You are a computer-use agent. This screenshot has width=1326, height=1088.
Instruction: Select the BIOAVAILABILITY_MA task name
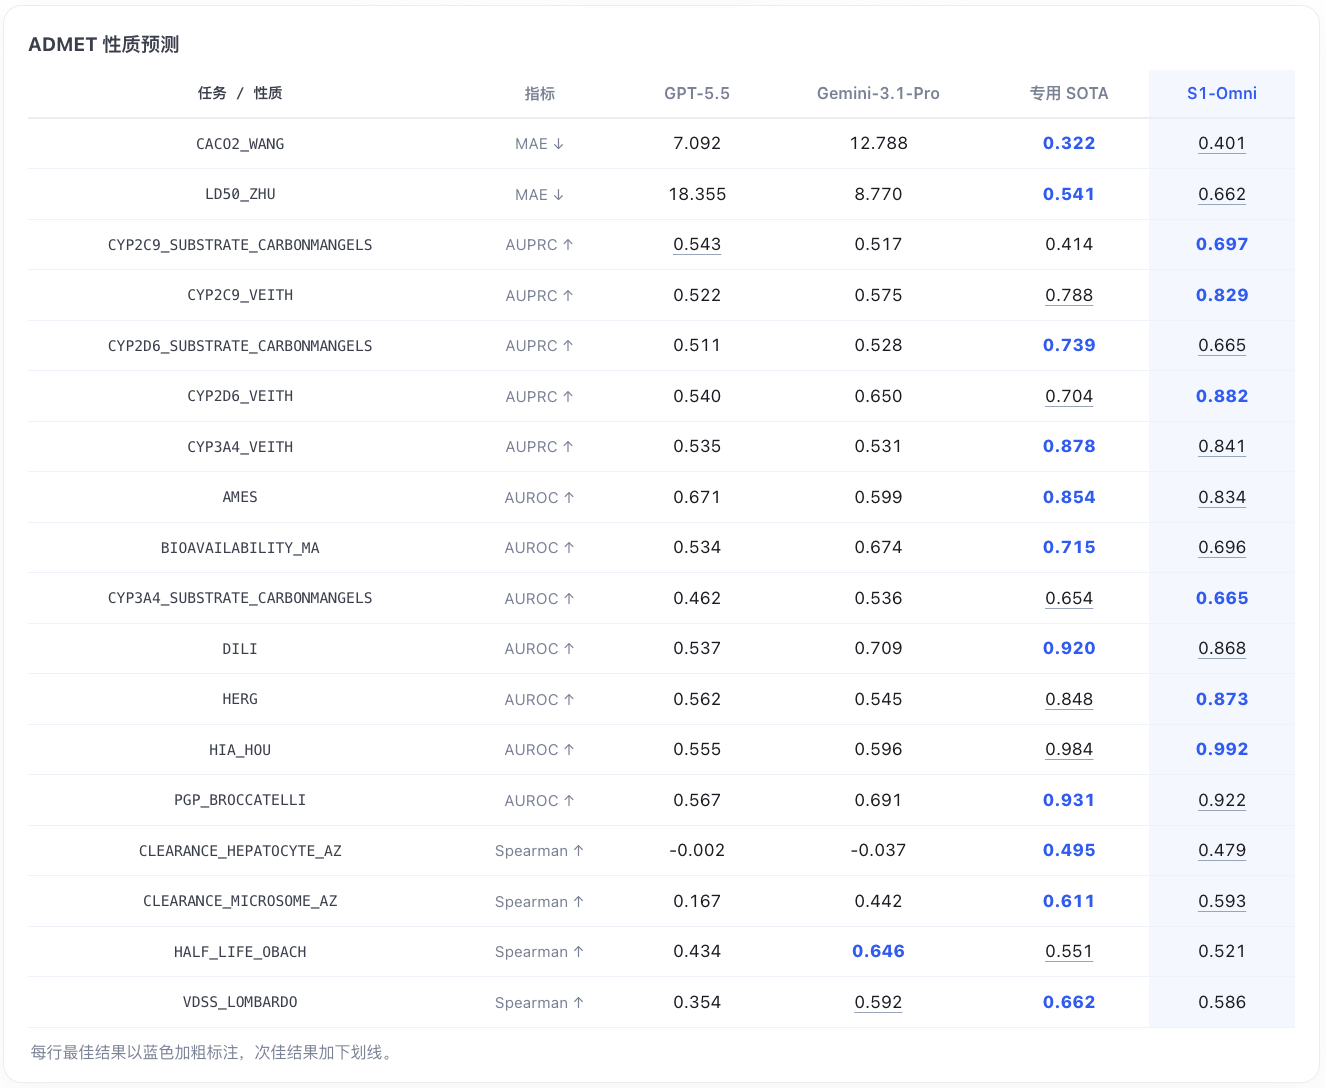(x=240, y=548)
